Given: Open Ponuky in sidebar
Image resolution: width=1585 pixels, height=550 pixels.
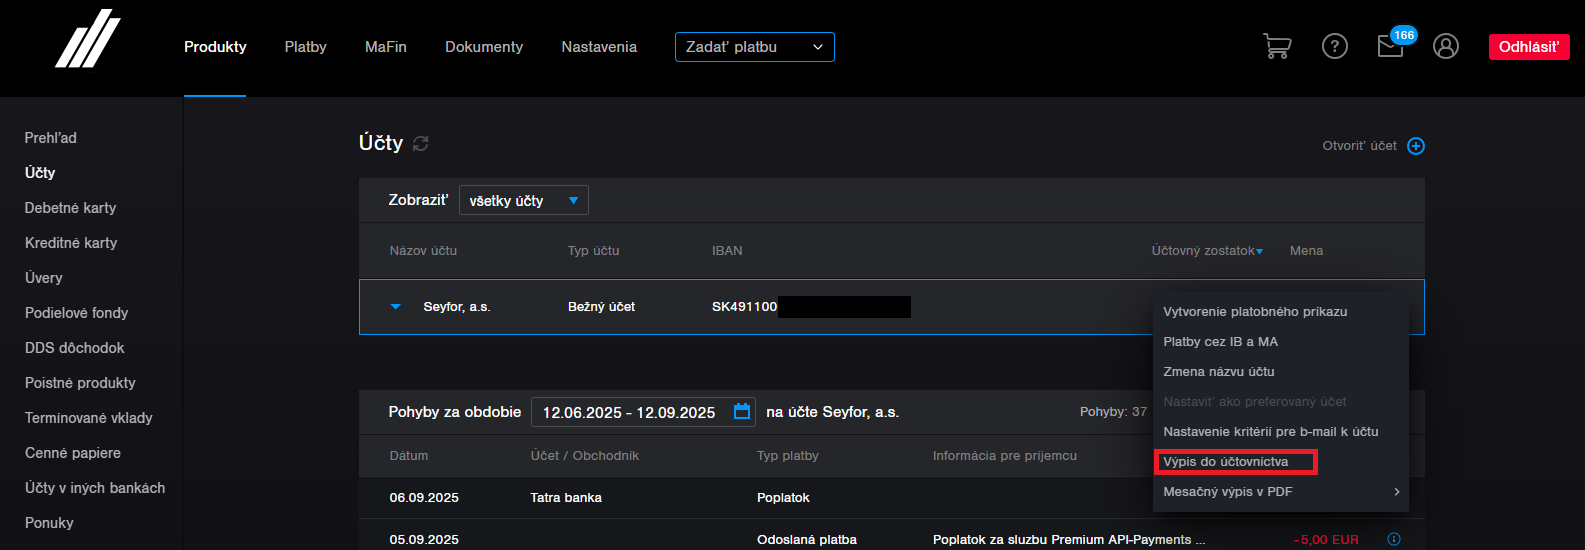Looking at the screenshot, I should 49,523.
